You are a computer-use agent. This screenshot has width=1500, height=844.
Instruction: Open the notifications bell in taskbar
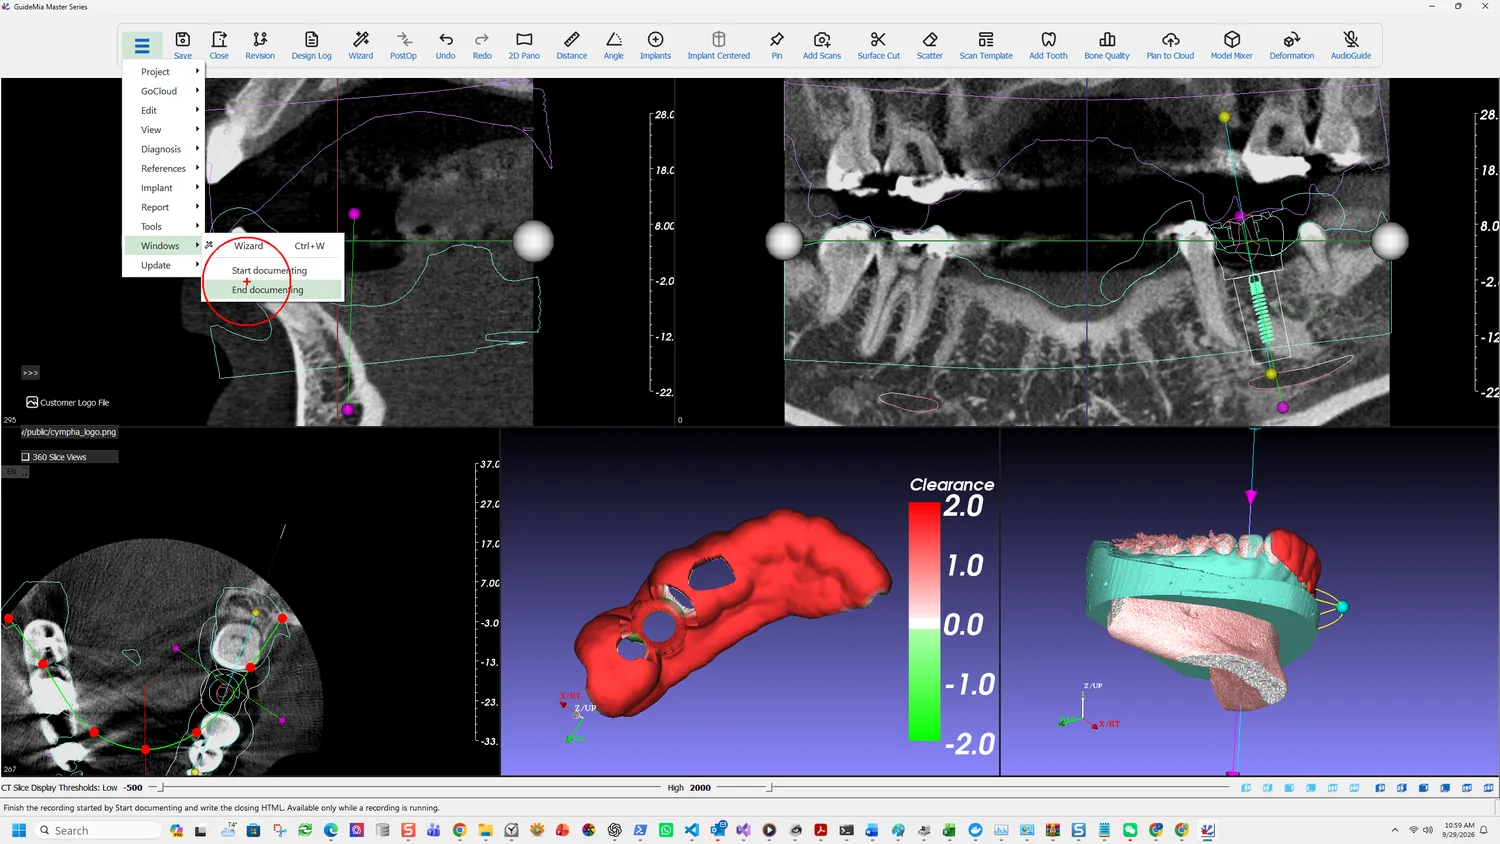click(1485, 830)
